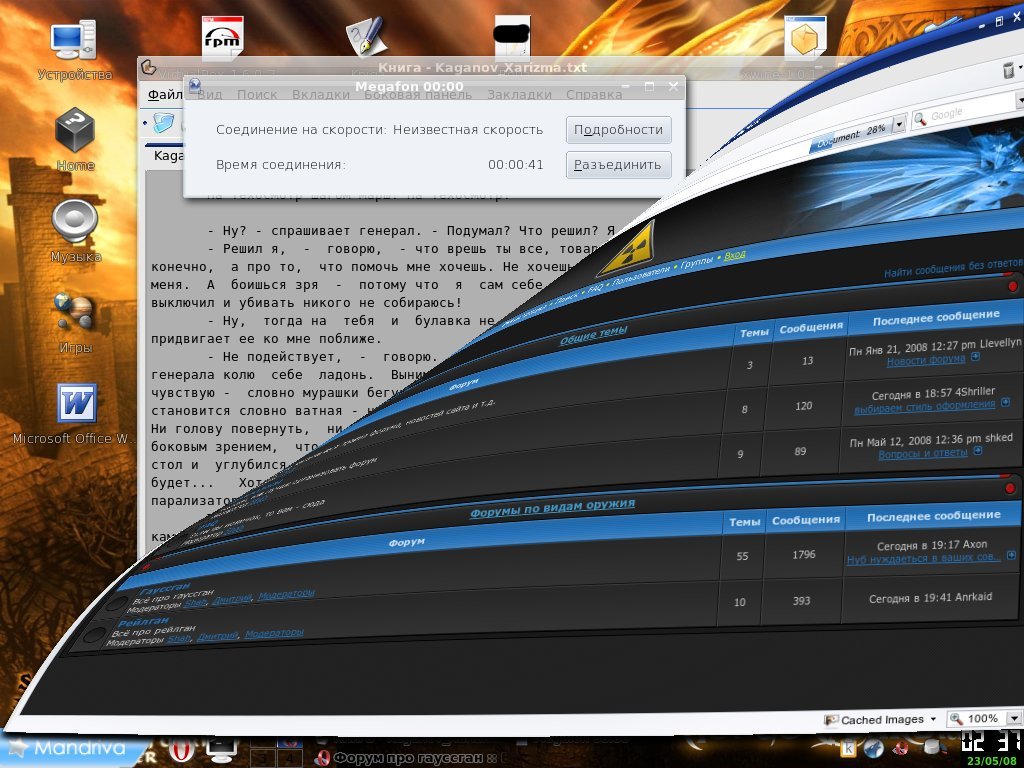
Task: Click the taskbar clock showing date 23/05/08
Action: (991, 748)
